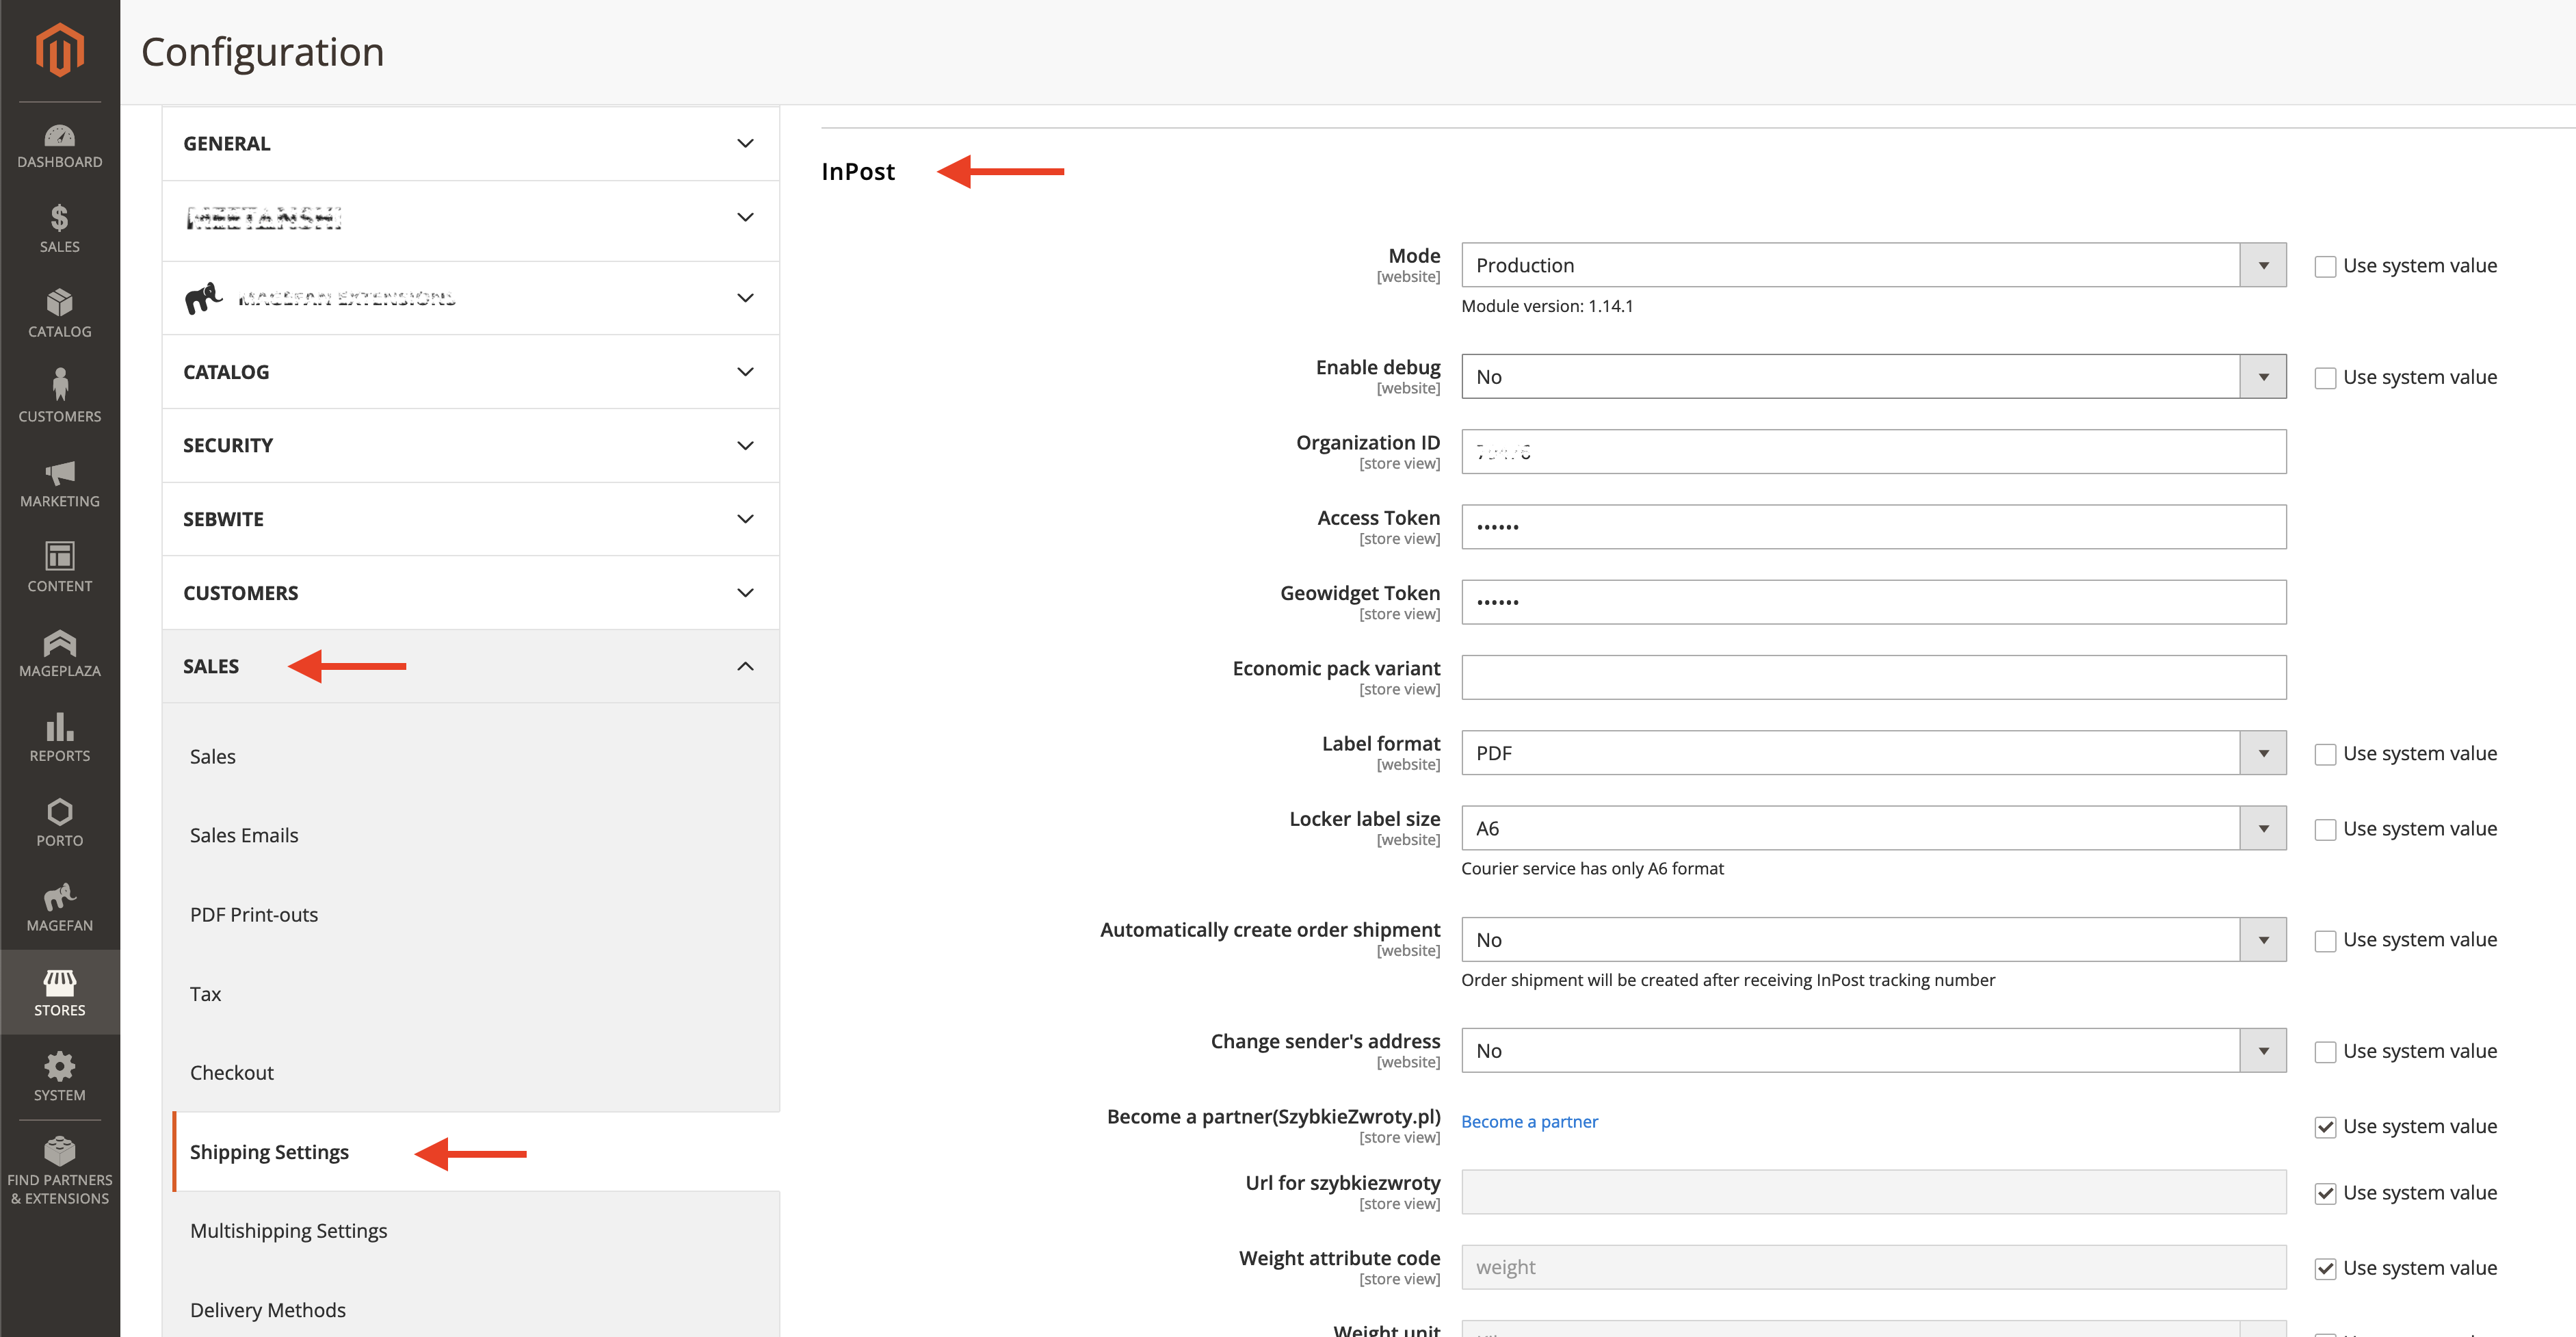Open the Dashboard sidebar icon
This screenshot has width=2576, height=1337.
coord(59,146)
